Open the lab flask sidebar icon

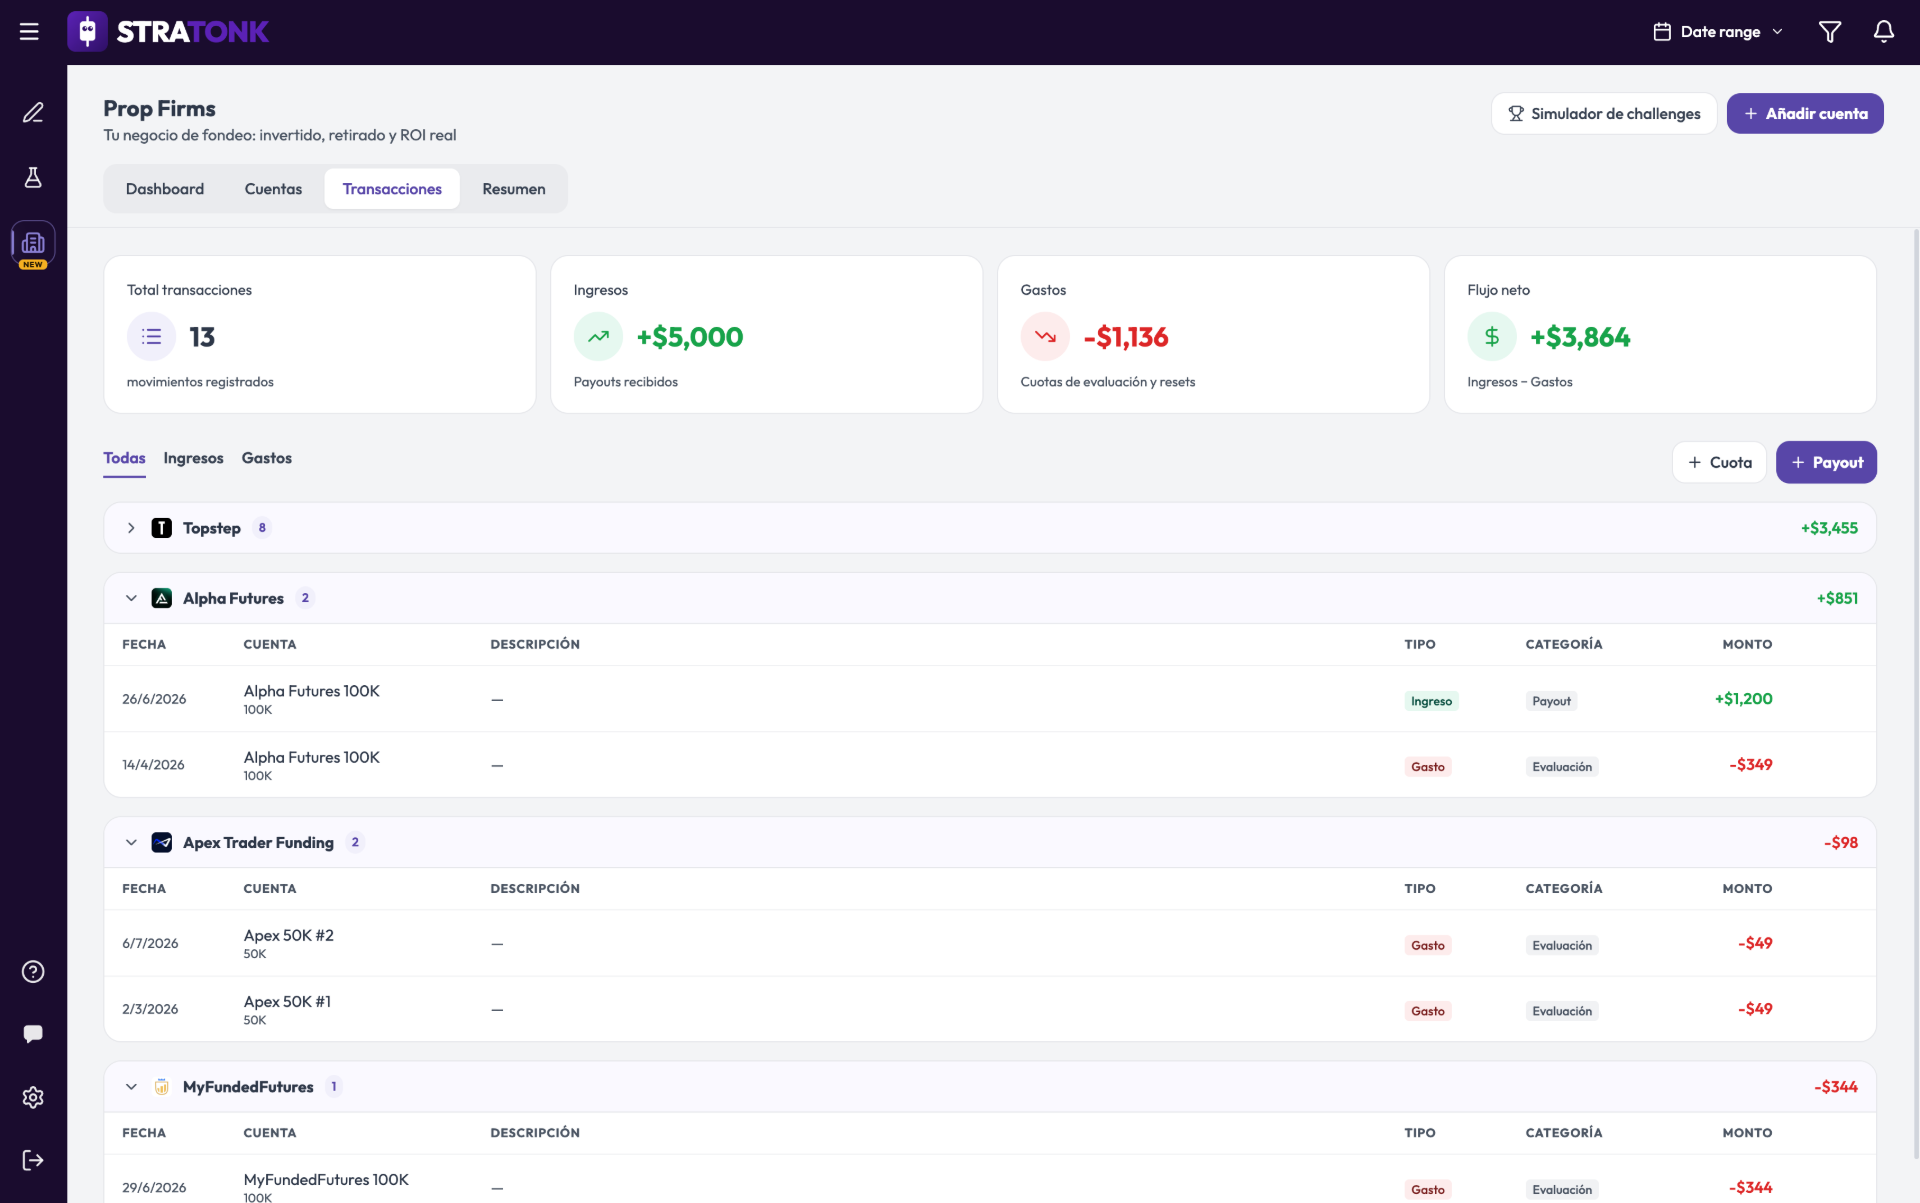(x=33, y=178)
